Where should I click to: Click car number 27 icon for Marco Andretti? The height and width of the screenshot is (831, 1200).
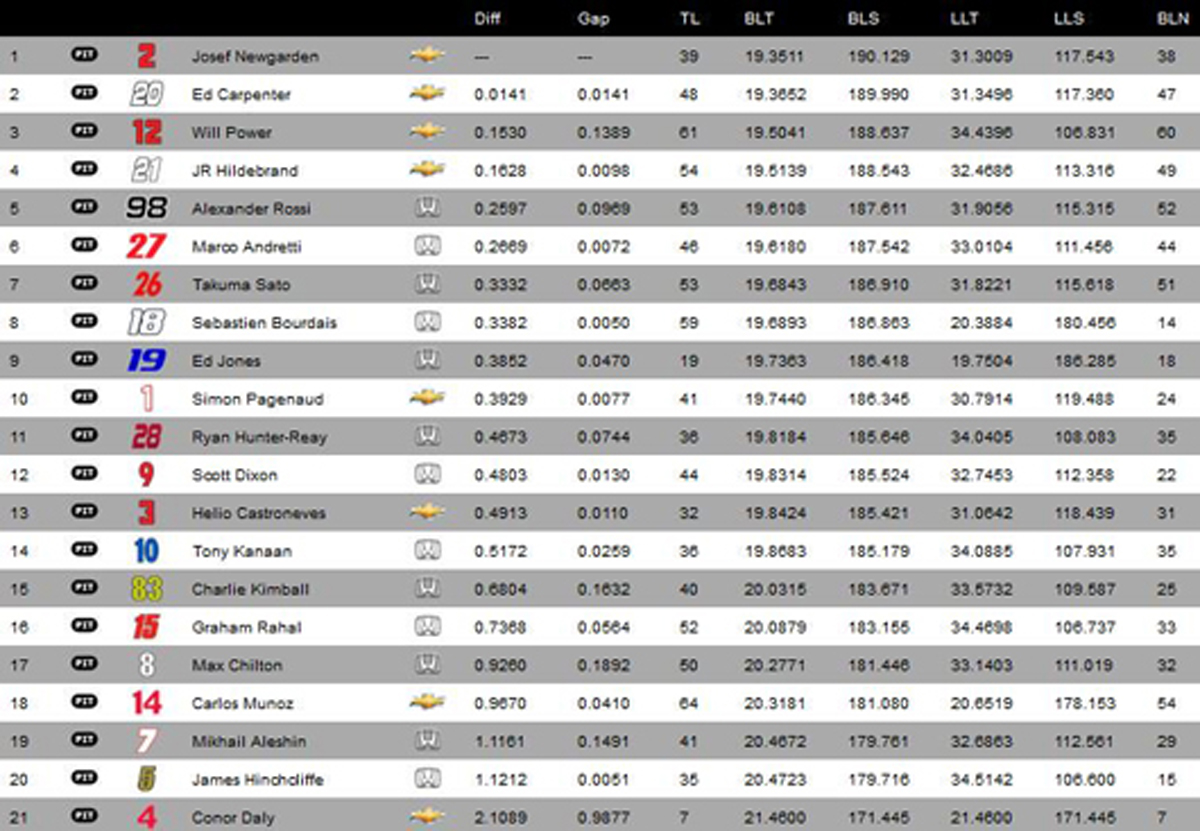146,246
